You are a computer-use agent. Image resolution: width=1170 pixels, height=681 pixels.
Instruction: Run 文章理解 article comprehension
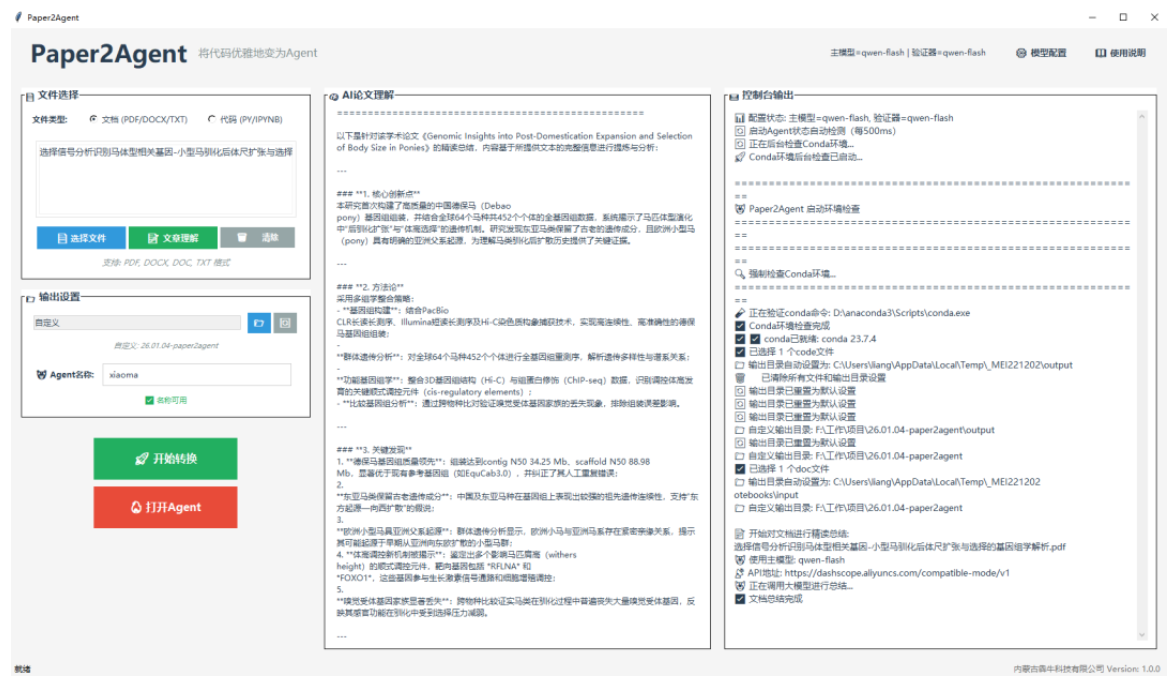click(172, 238)
